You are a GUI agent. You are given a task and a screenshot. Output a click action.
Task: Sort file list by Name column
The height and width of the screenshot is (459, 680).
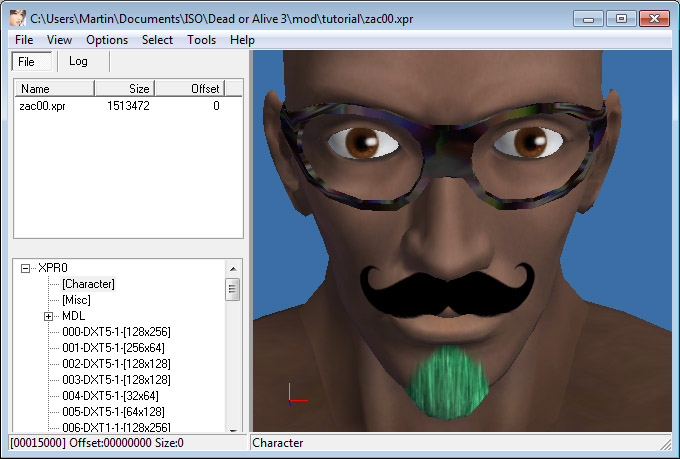(x=55, y=89)
